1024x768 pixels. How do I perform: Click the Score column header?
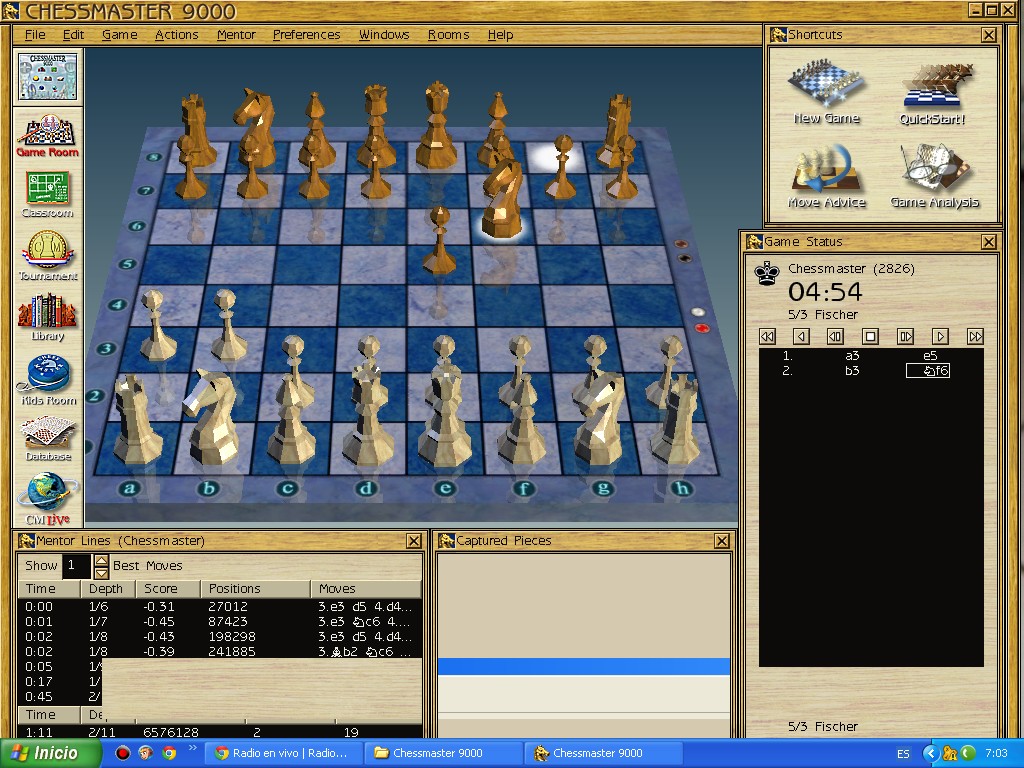pyautogui.click(x=168, y=588)
